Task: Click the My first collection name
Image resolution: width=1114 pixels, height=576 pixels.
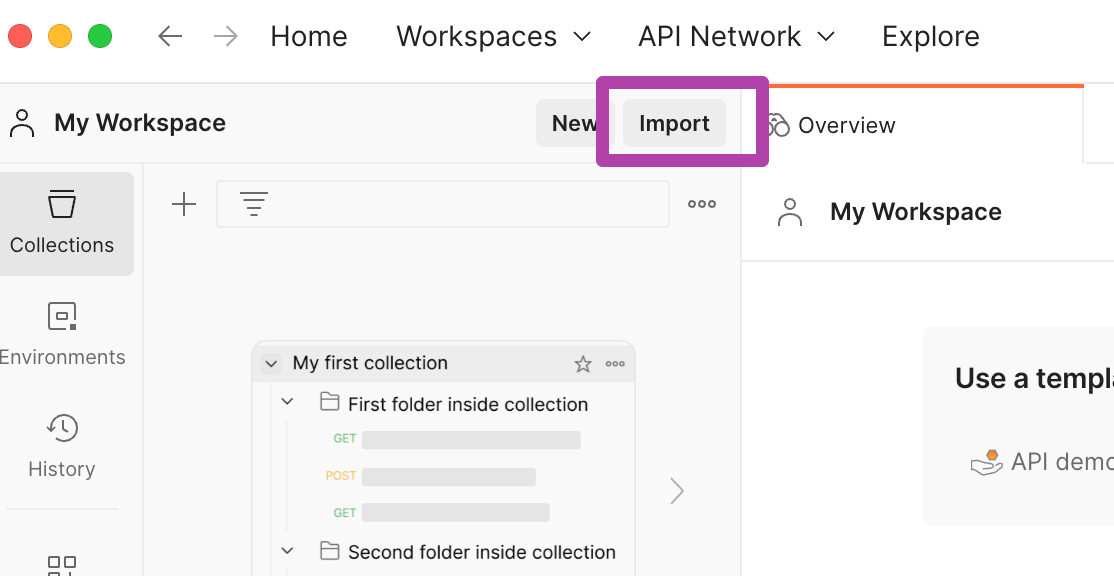Action: coord(370,363)
